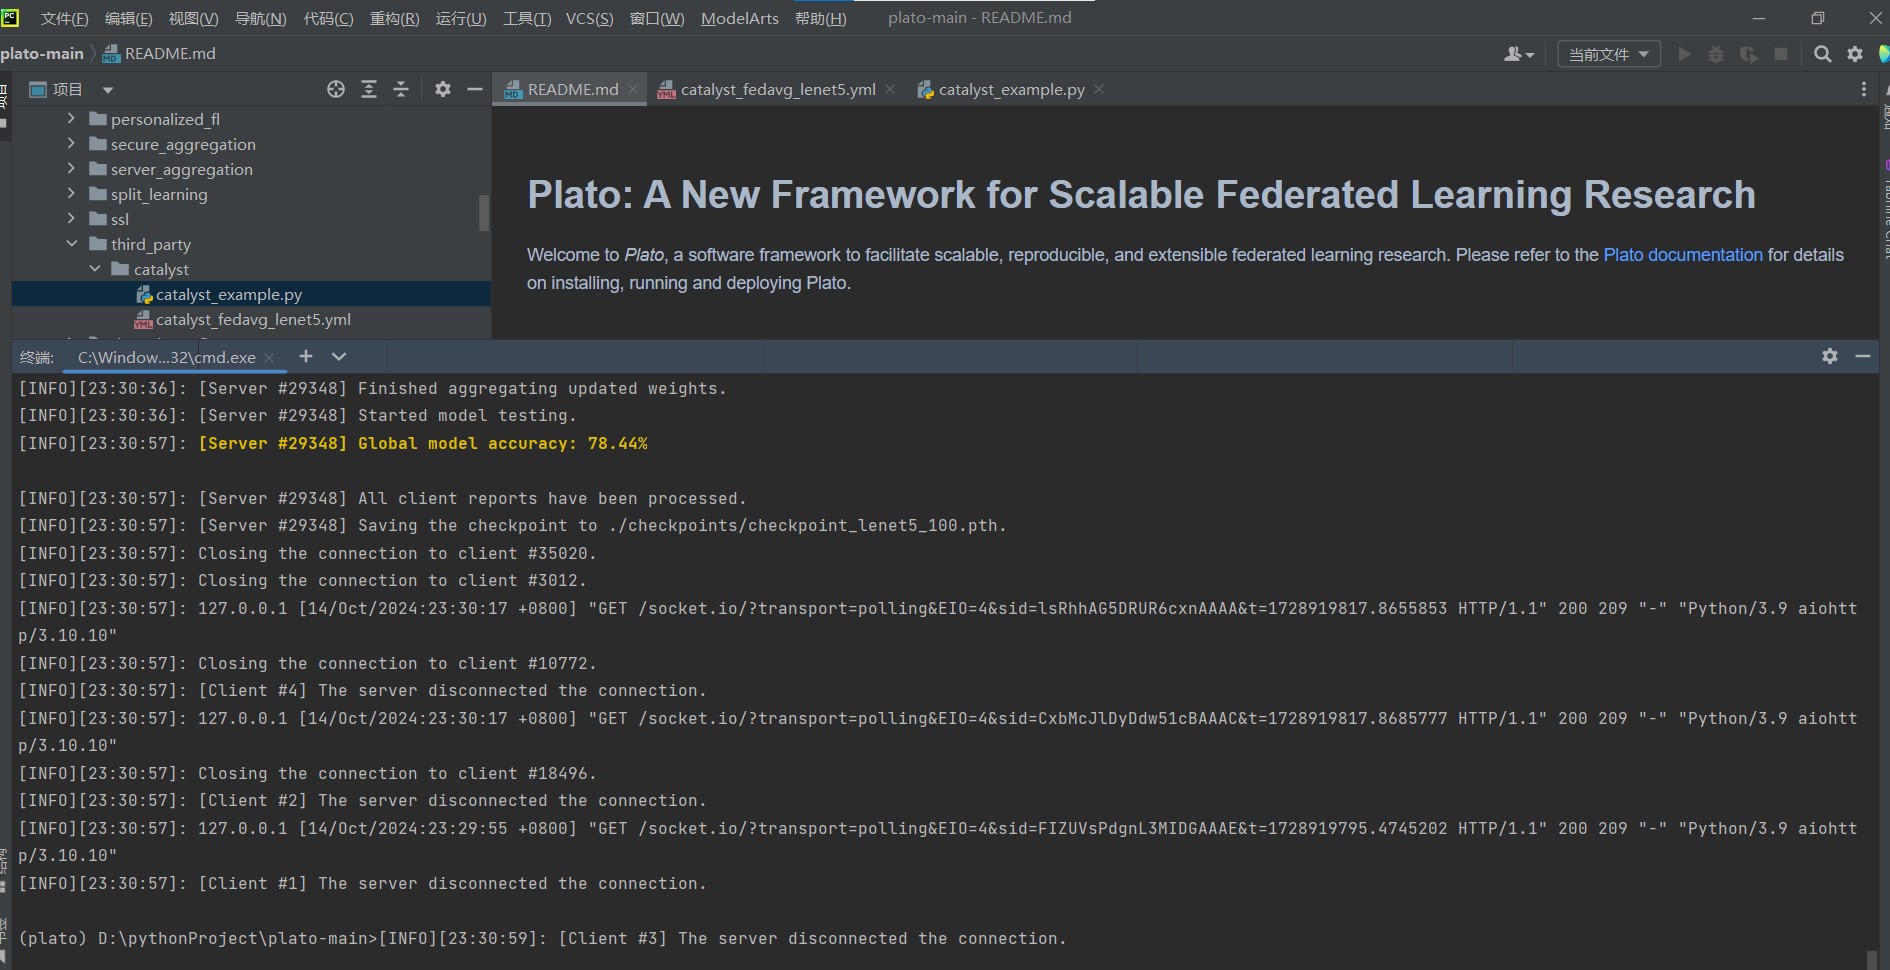Click the locate/select opened file target icon
The image size is (1890, 970).
pos(336,90)
